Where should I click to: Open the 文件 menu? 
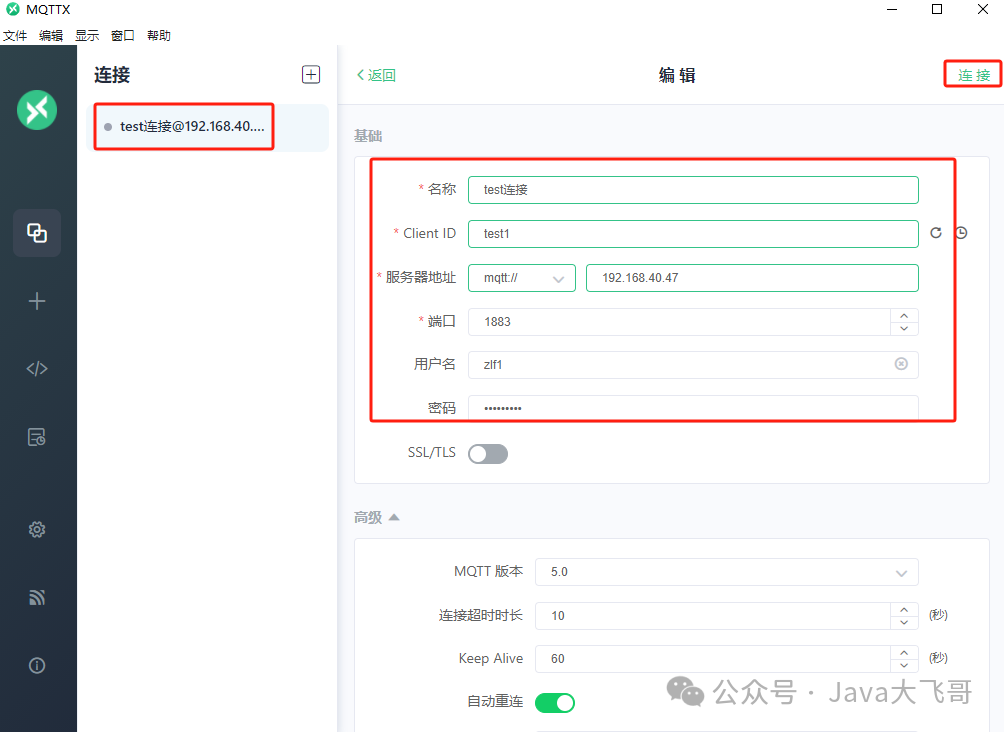point(15,36)
